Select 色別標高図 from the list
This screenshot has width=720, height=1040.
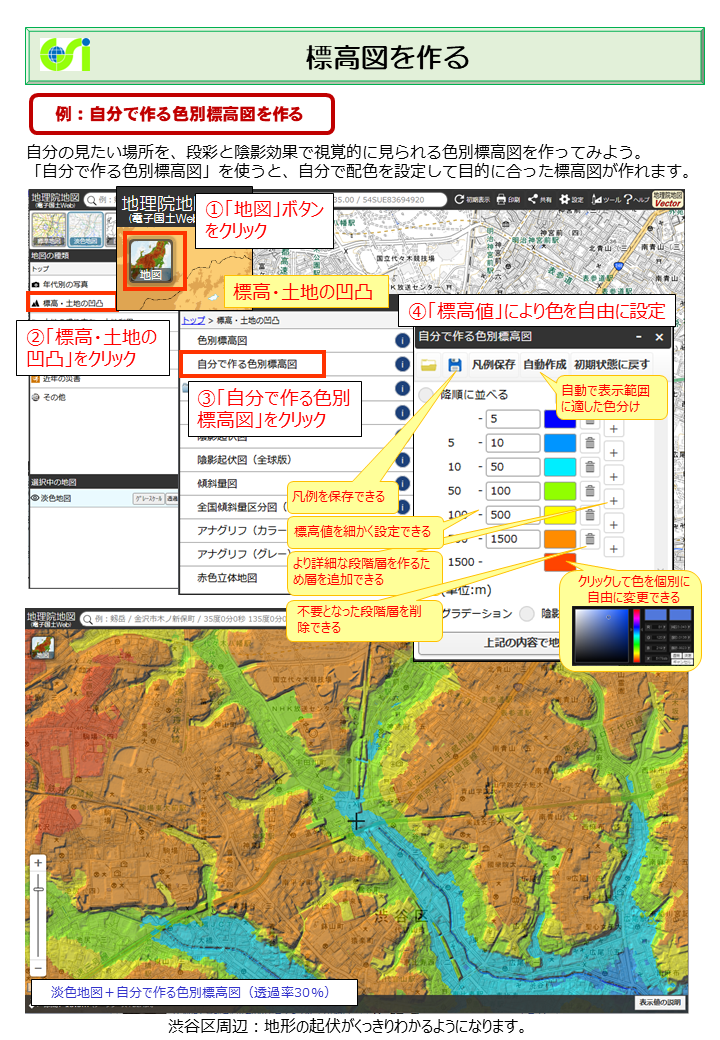pyautogui.click(x=222, y=340)
